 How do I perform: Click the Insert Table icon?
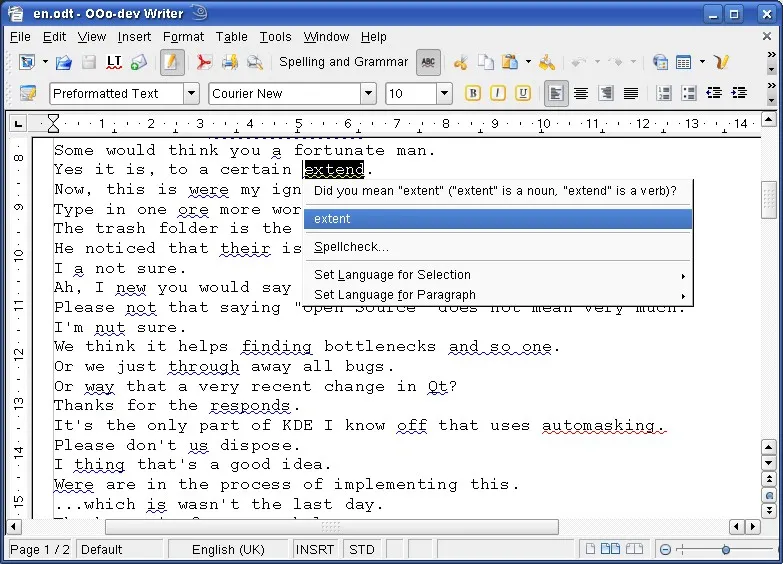tap(683, 62)
